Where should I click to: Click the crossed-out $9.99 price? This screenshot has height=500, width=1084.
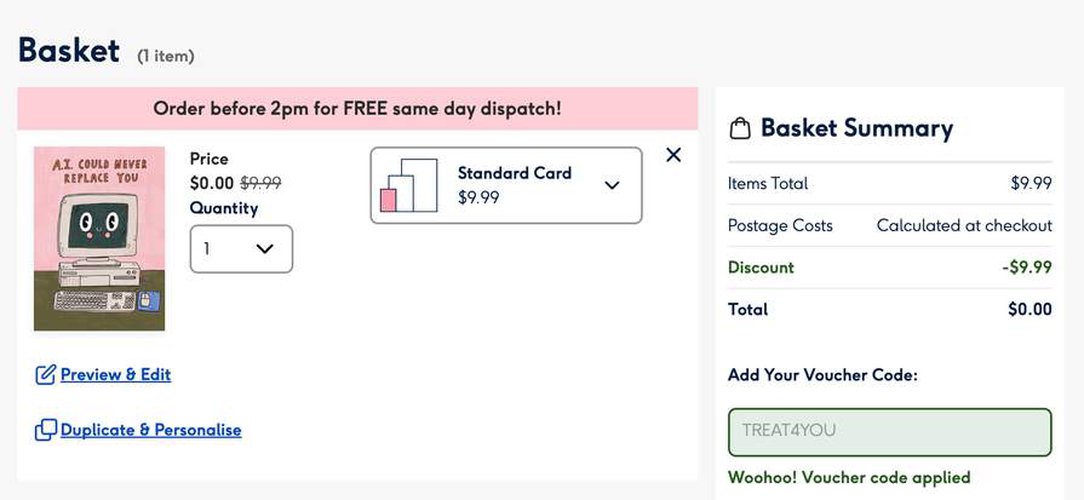pos(260,183)
